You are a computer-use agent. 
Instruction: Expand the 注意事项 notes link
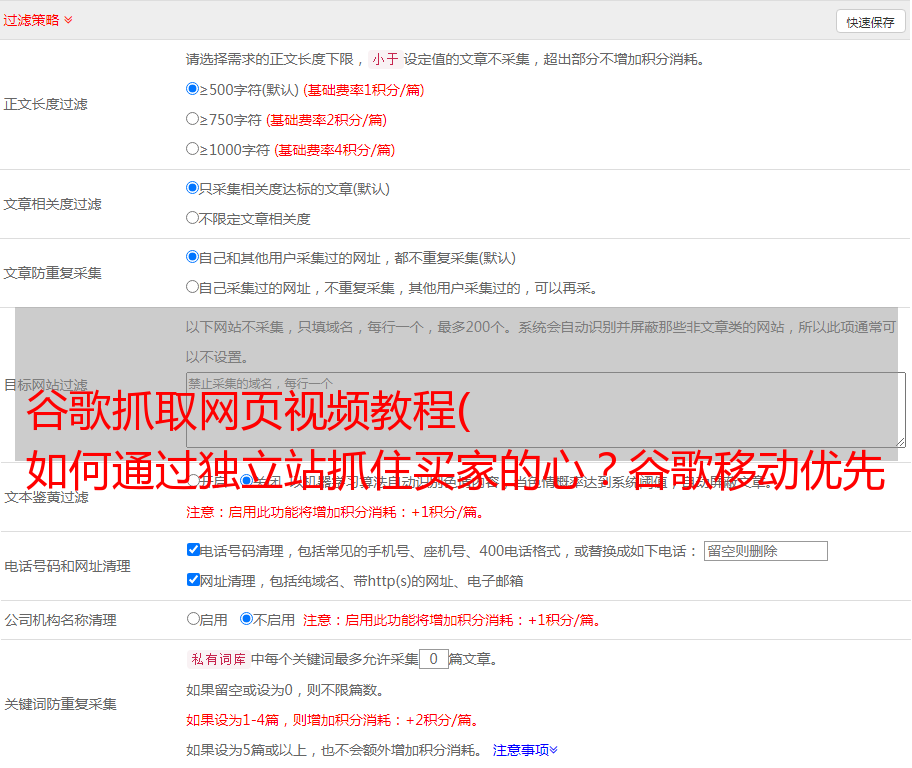(x=525, y=749)
